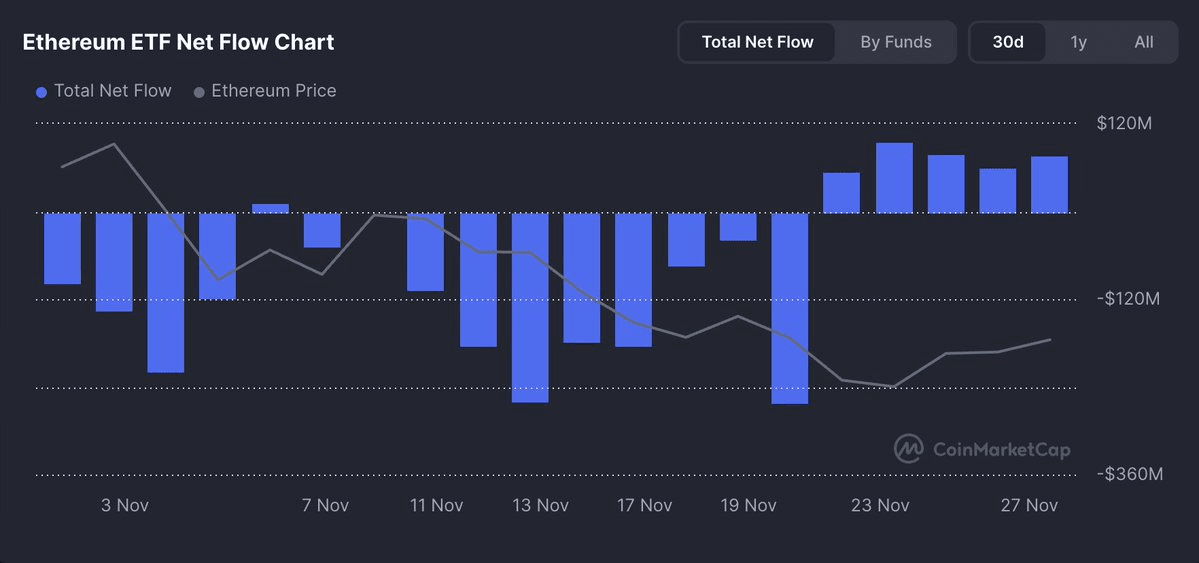Screen dimensions: 1199x563
Task: Select the Total Net Flow tab
Action: pyautogui.click(x=757, y=42)
